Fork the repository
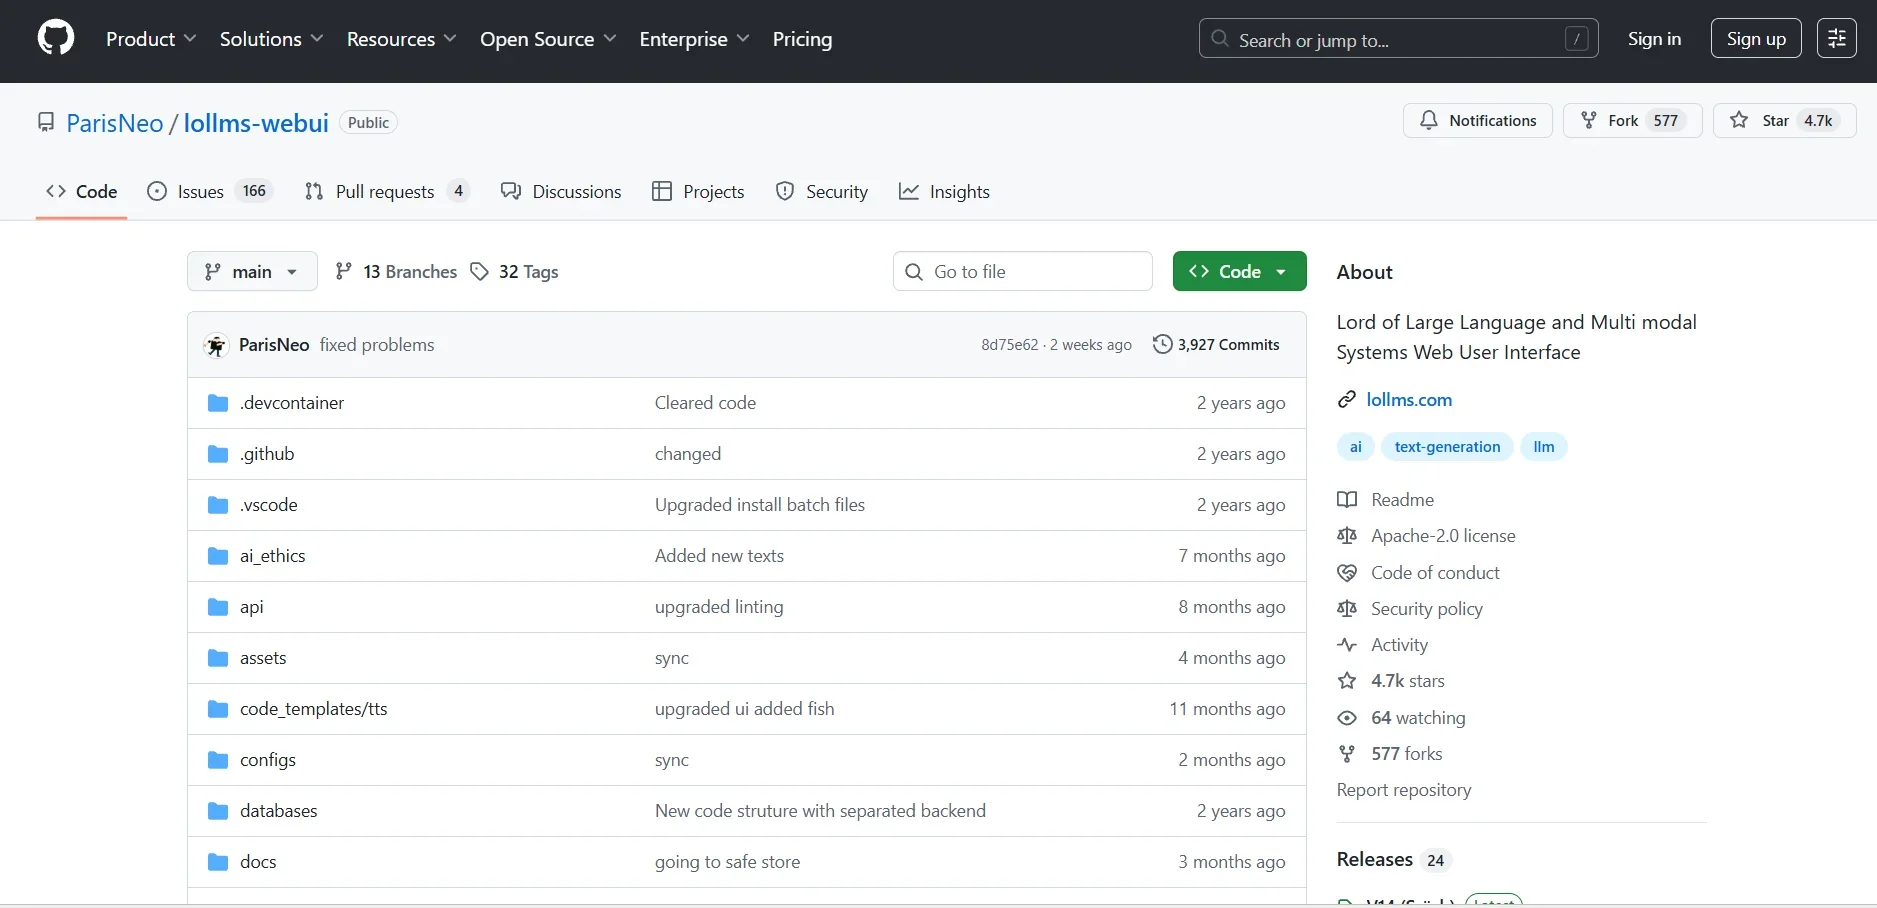 (1632, 120)
